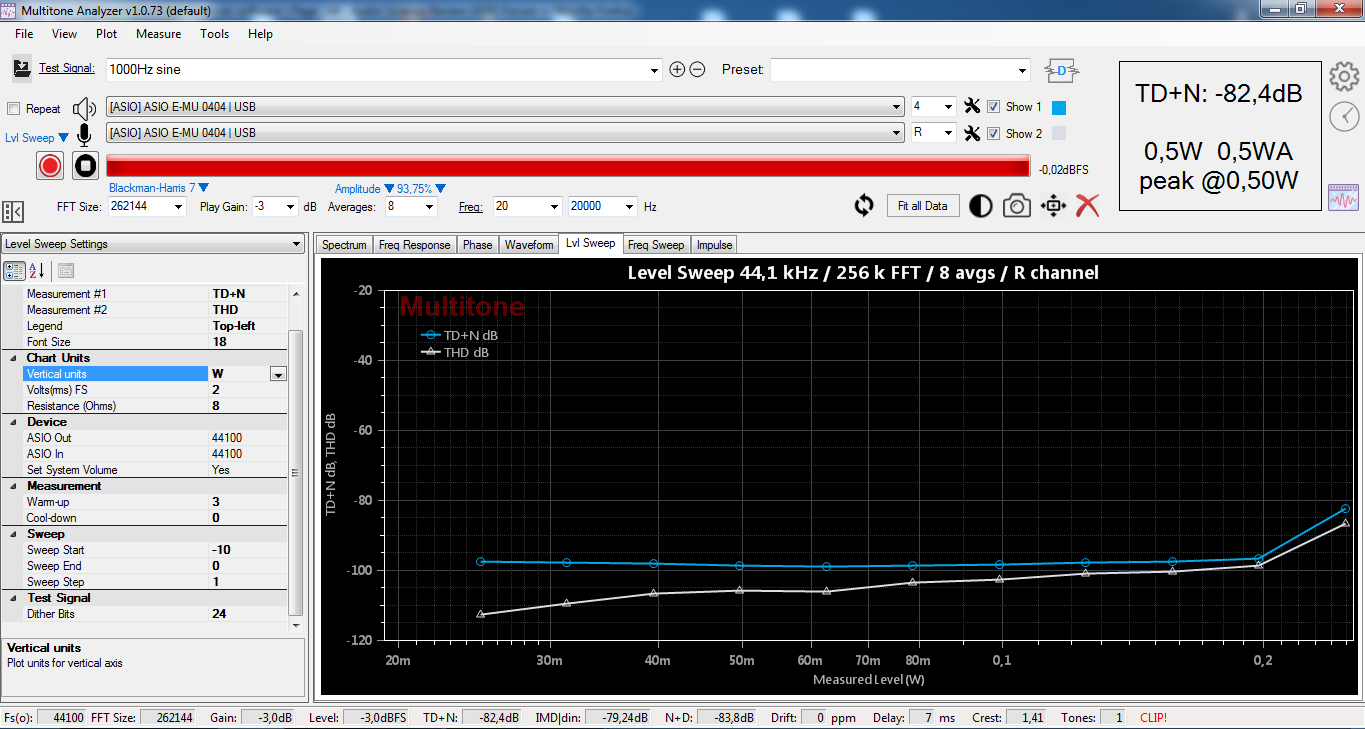This screenshot has width=1365, height=729.
Task: Switch to the Impulse tab
Action: coord(714,245)
